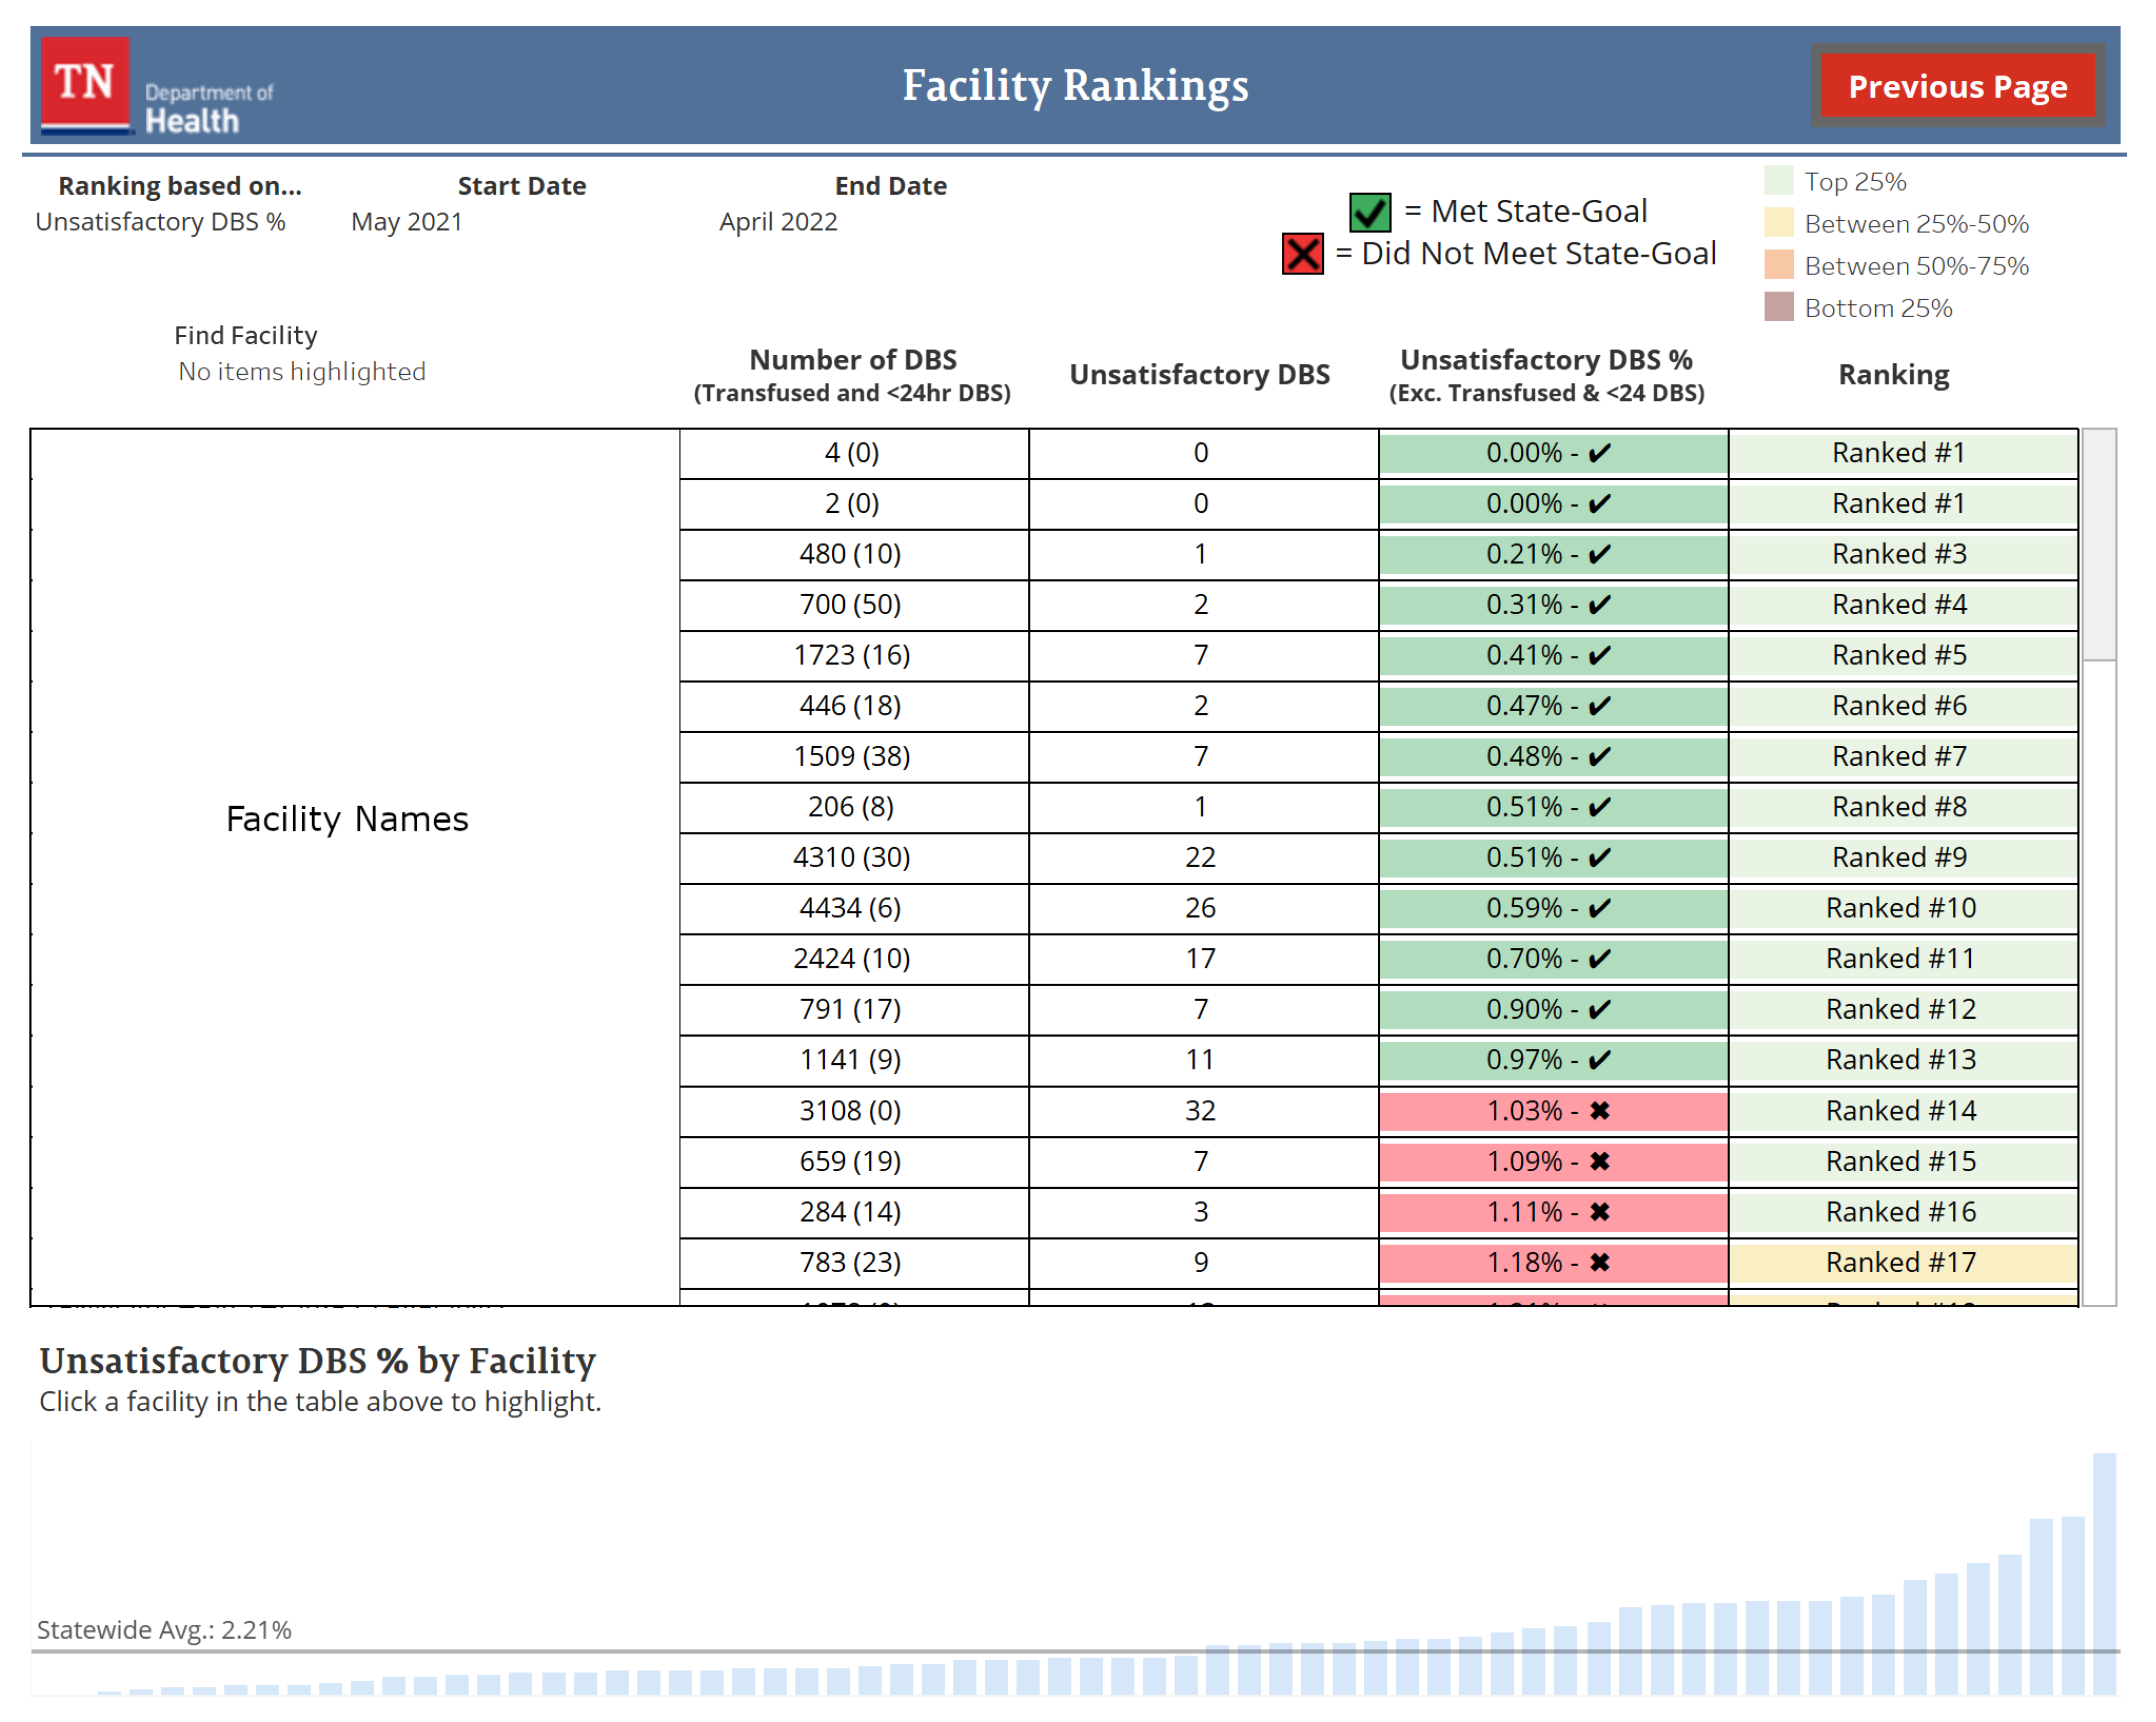The height and width of the screenshot is (1722, 2156).
Task: Select the Ranked #17 ranking cell
Action: coord(1901,1262)
